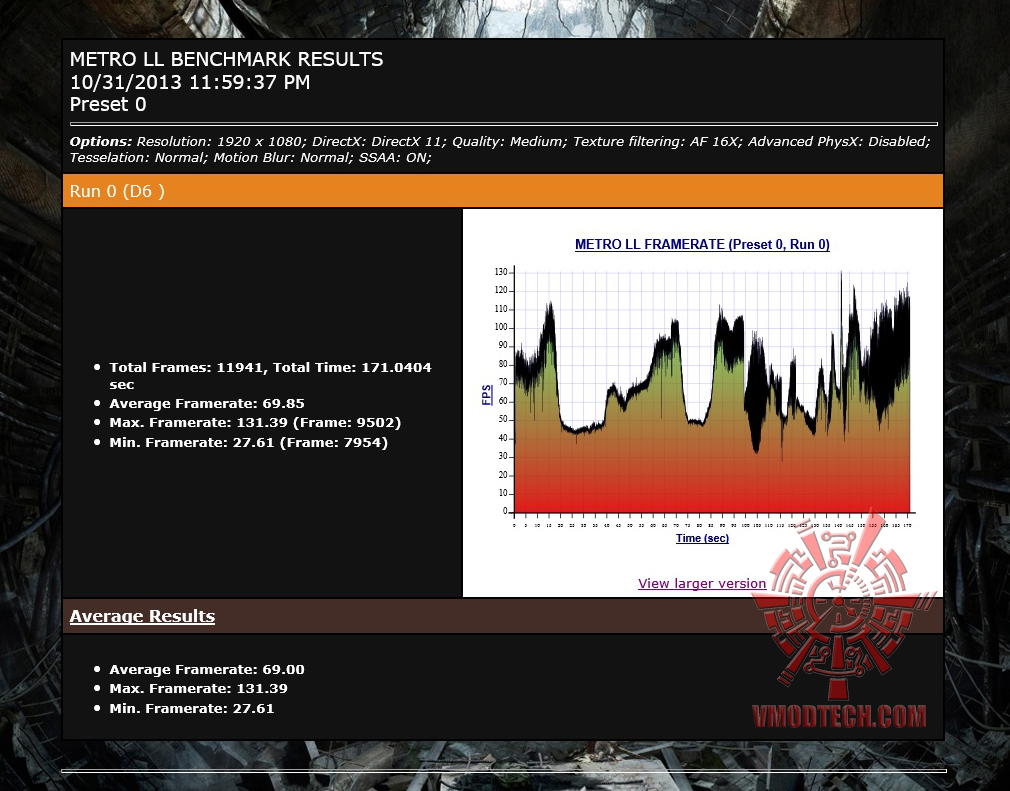This screenshot has height=791, width=1010.
Task: Click Average Framerate: 69.85 entry
Action: [x=207, y=404]
